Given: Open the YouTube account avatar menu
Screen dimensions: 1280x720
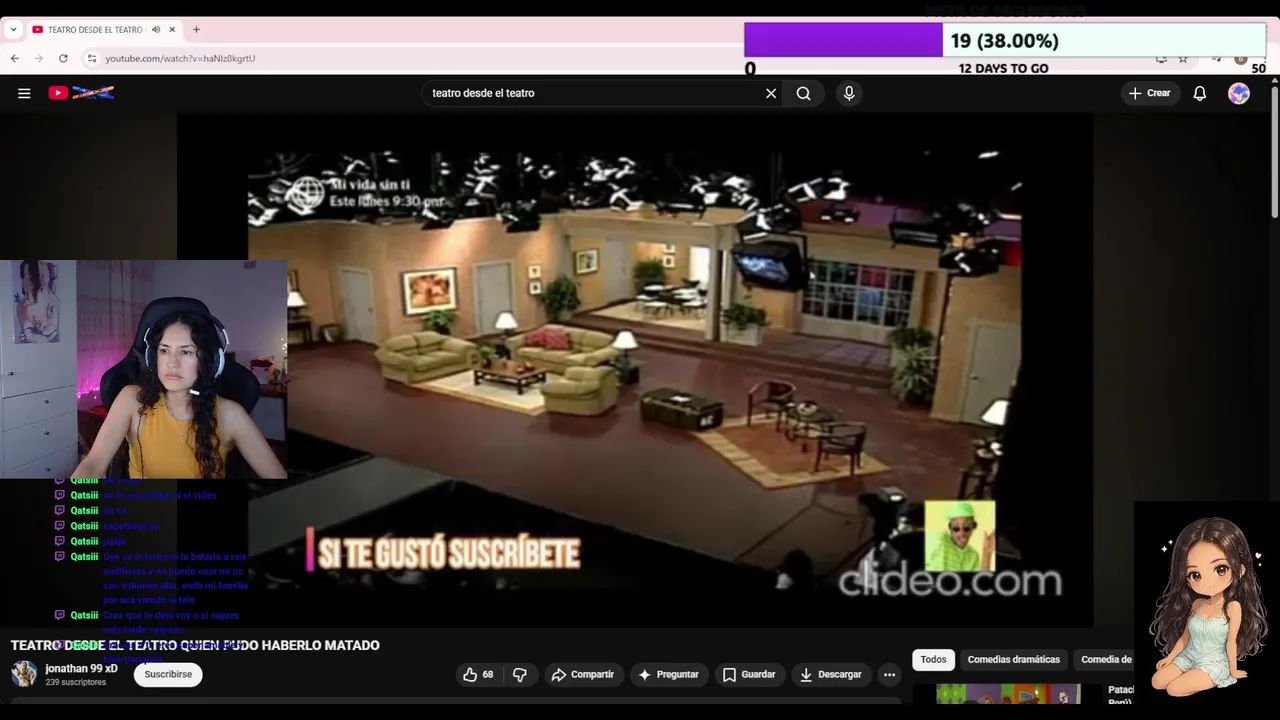Looking at the screenshot, I should point(1239,93).
